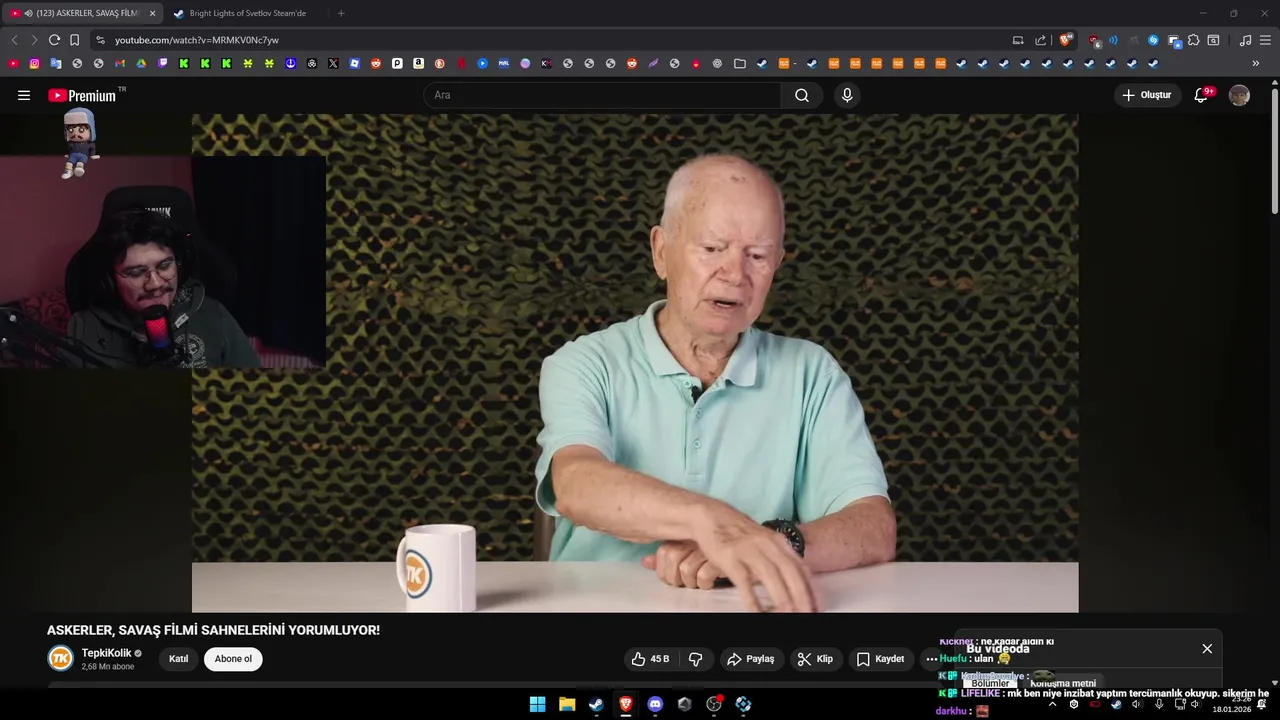Start voice search with the microphone icon
This screenshot has width=1280, height=720.
point(847,95)
